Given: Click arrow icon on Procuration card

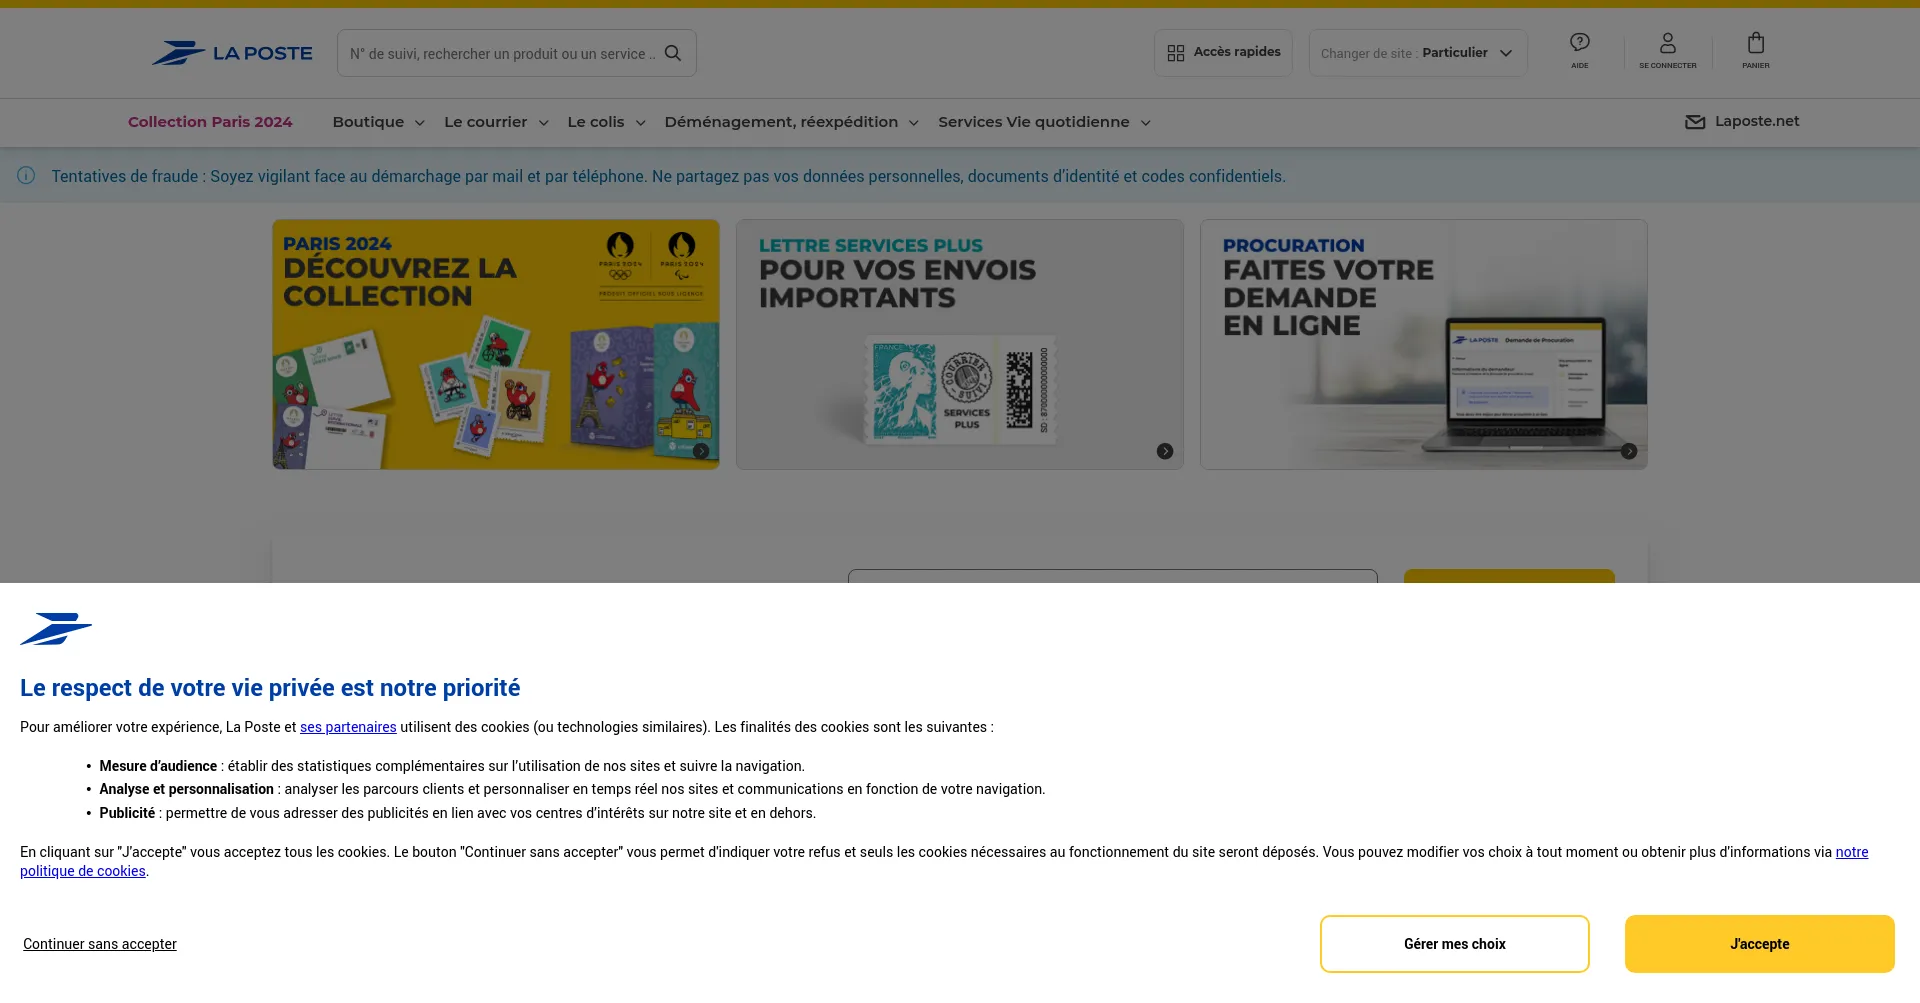Looking at the screenshot, I should [1629, 451].
